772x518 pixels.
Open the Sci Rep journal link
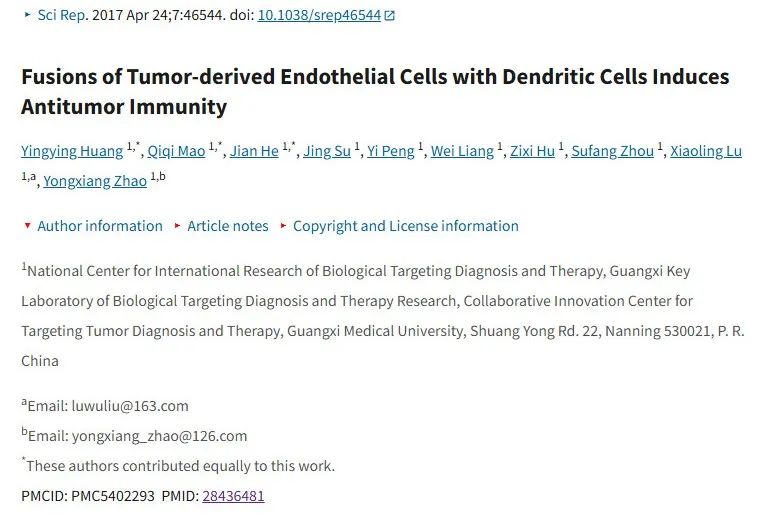[62, 15]
